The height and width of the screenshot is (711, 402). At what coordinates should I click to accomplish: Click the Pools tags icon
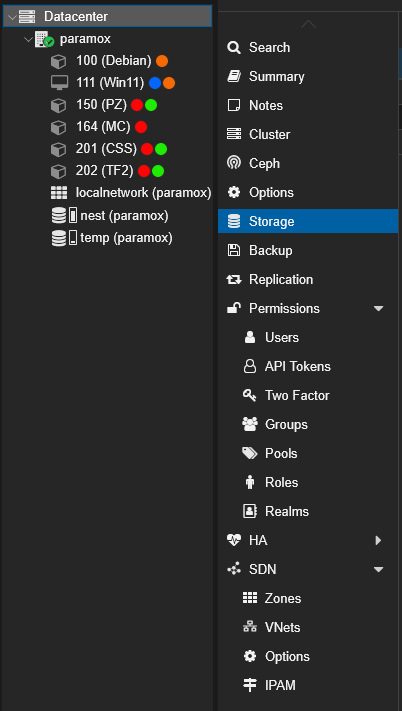tap(250, 453)
